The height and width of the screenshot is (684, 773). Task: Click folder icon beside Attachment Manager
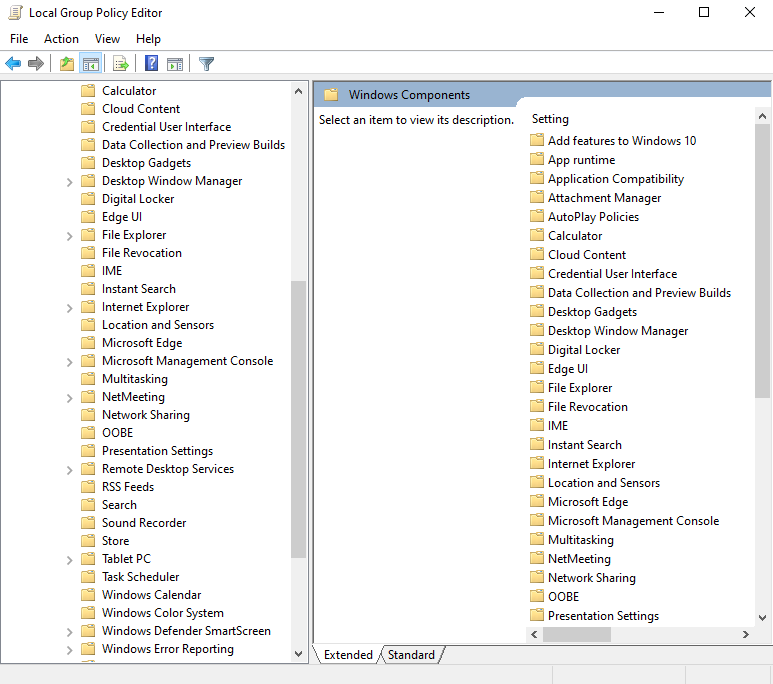(537, 197)
